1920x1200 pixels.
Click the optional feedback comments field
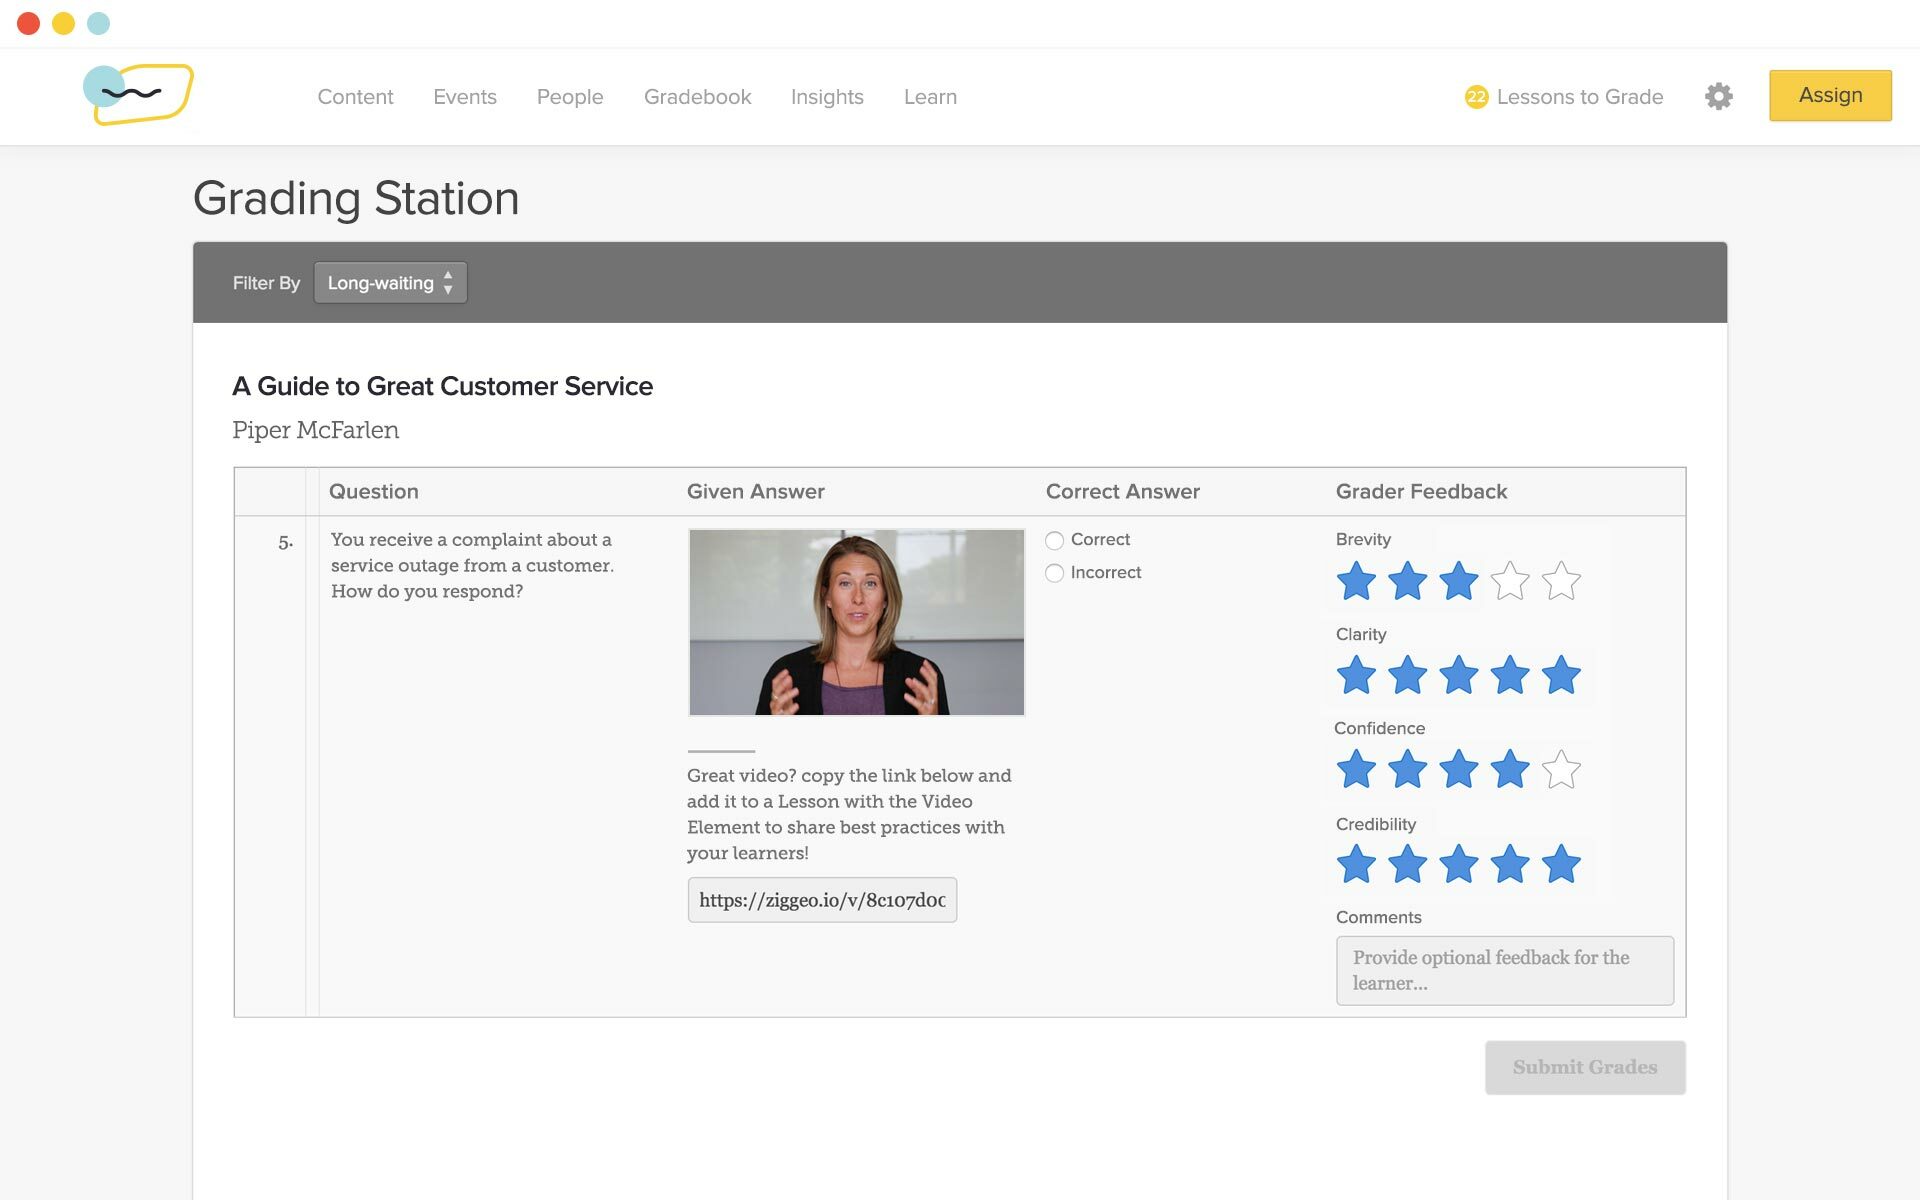coord(1504,970)
